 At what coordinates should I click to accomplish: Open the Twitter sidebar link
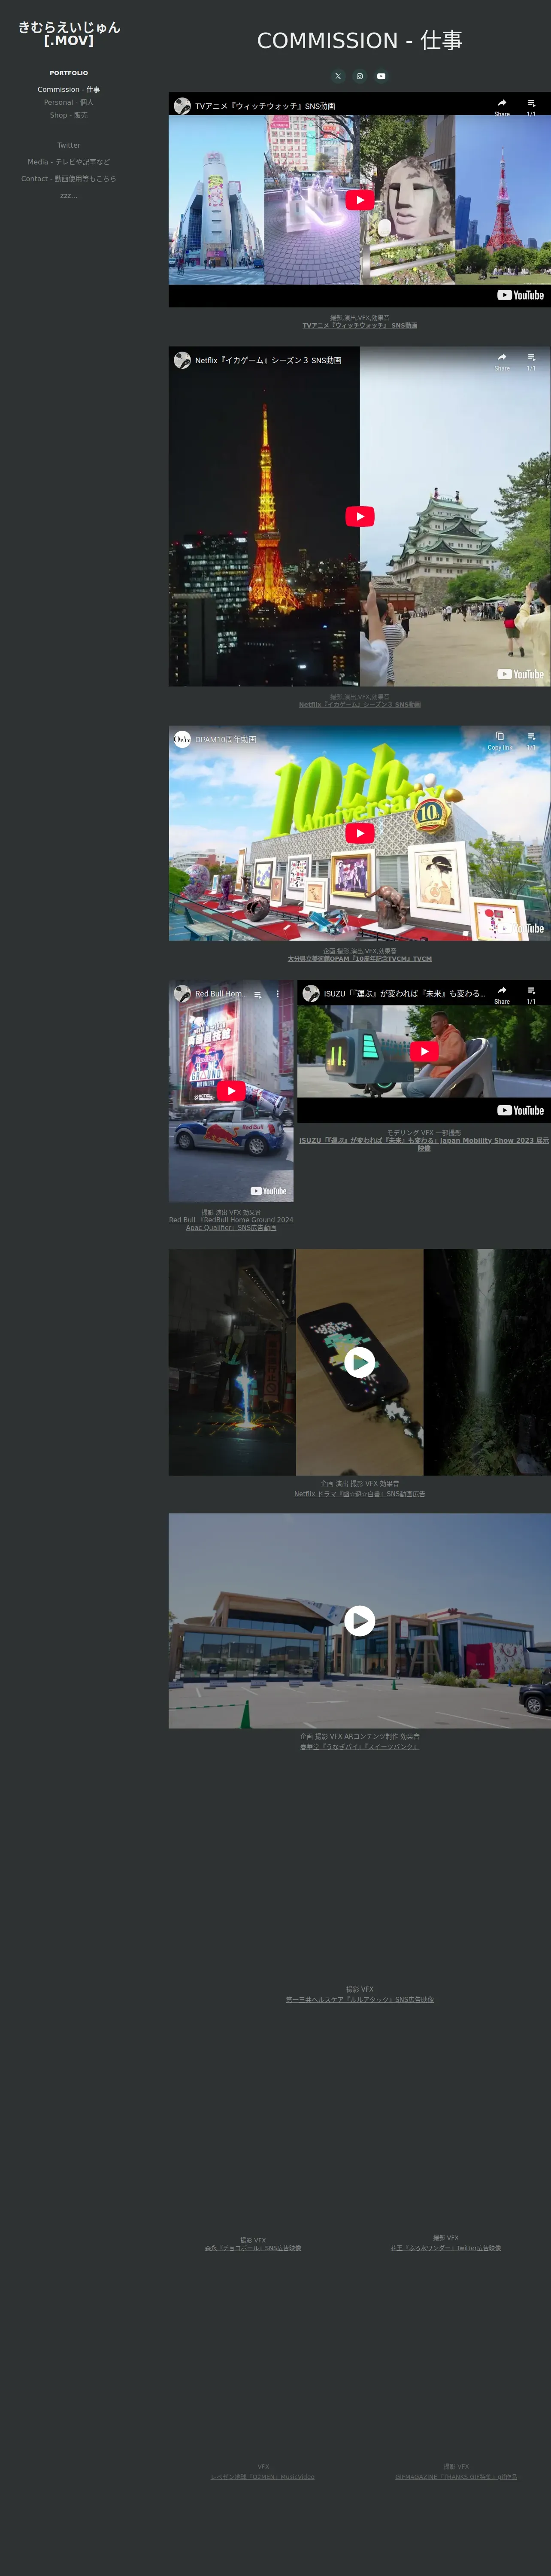coord(69,145)
